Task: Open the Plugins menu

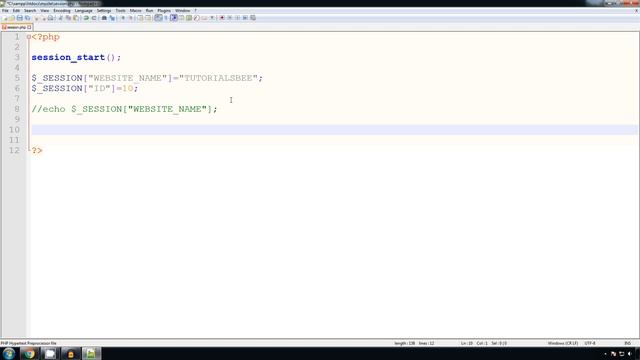Action: 164,11
